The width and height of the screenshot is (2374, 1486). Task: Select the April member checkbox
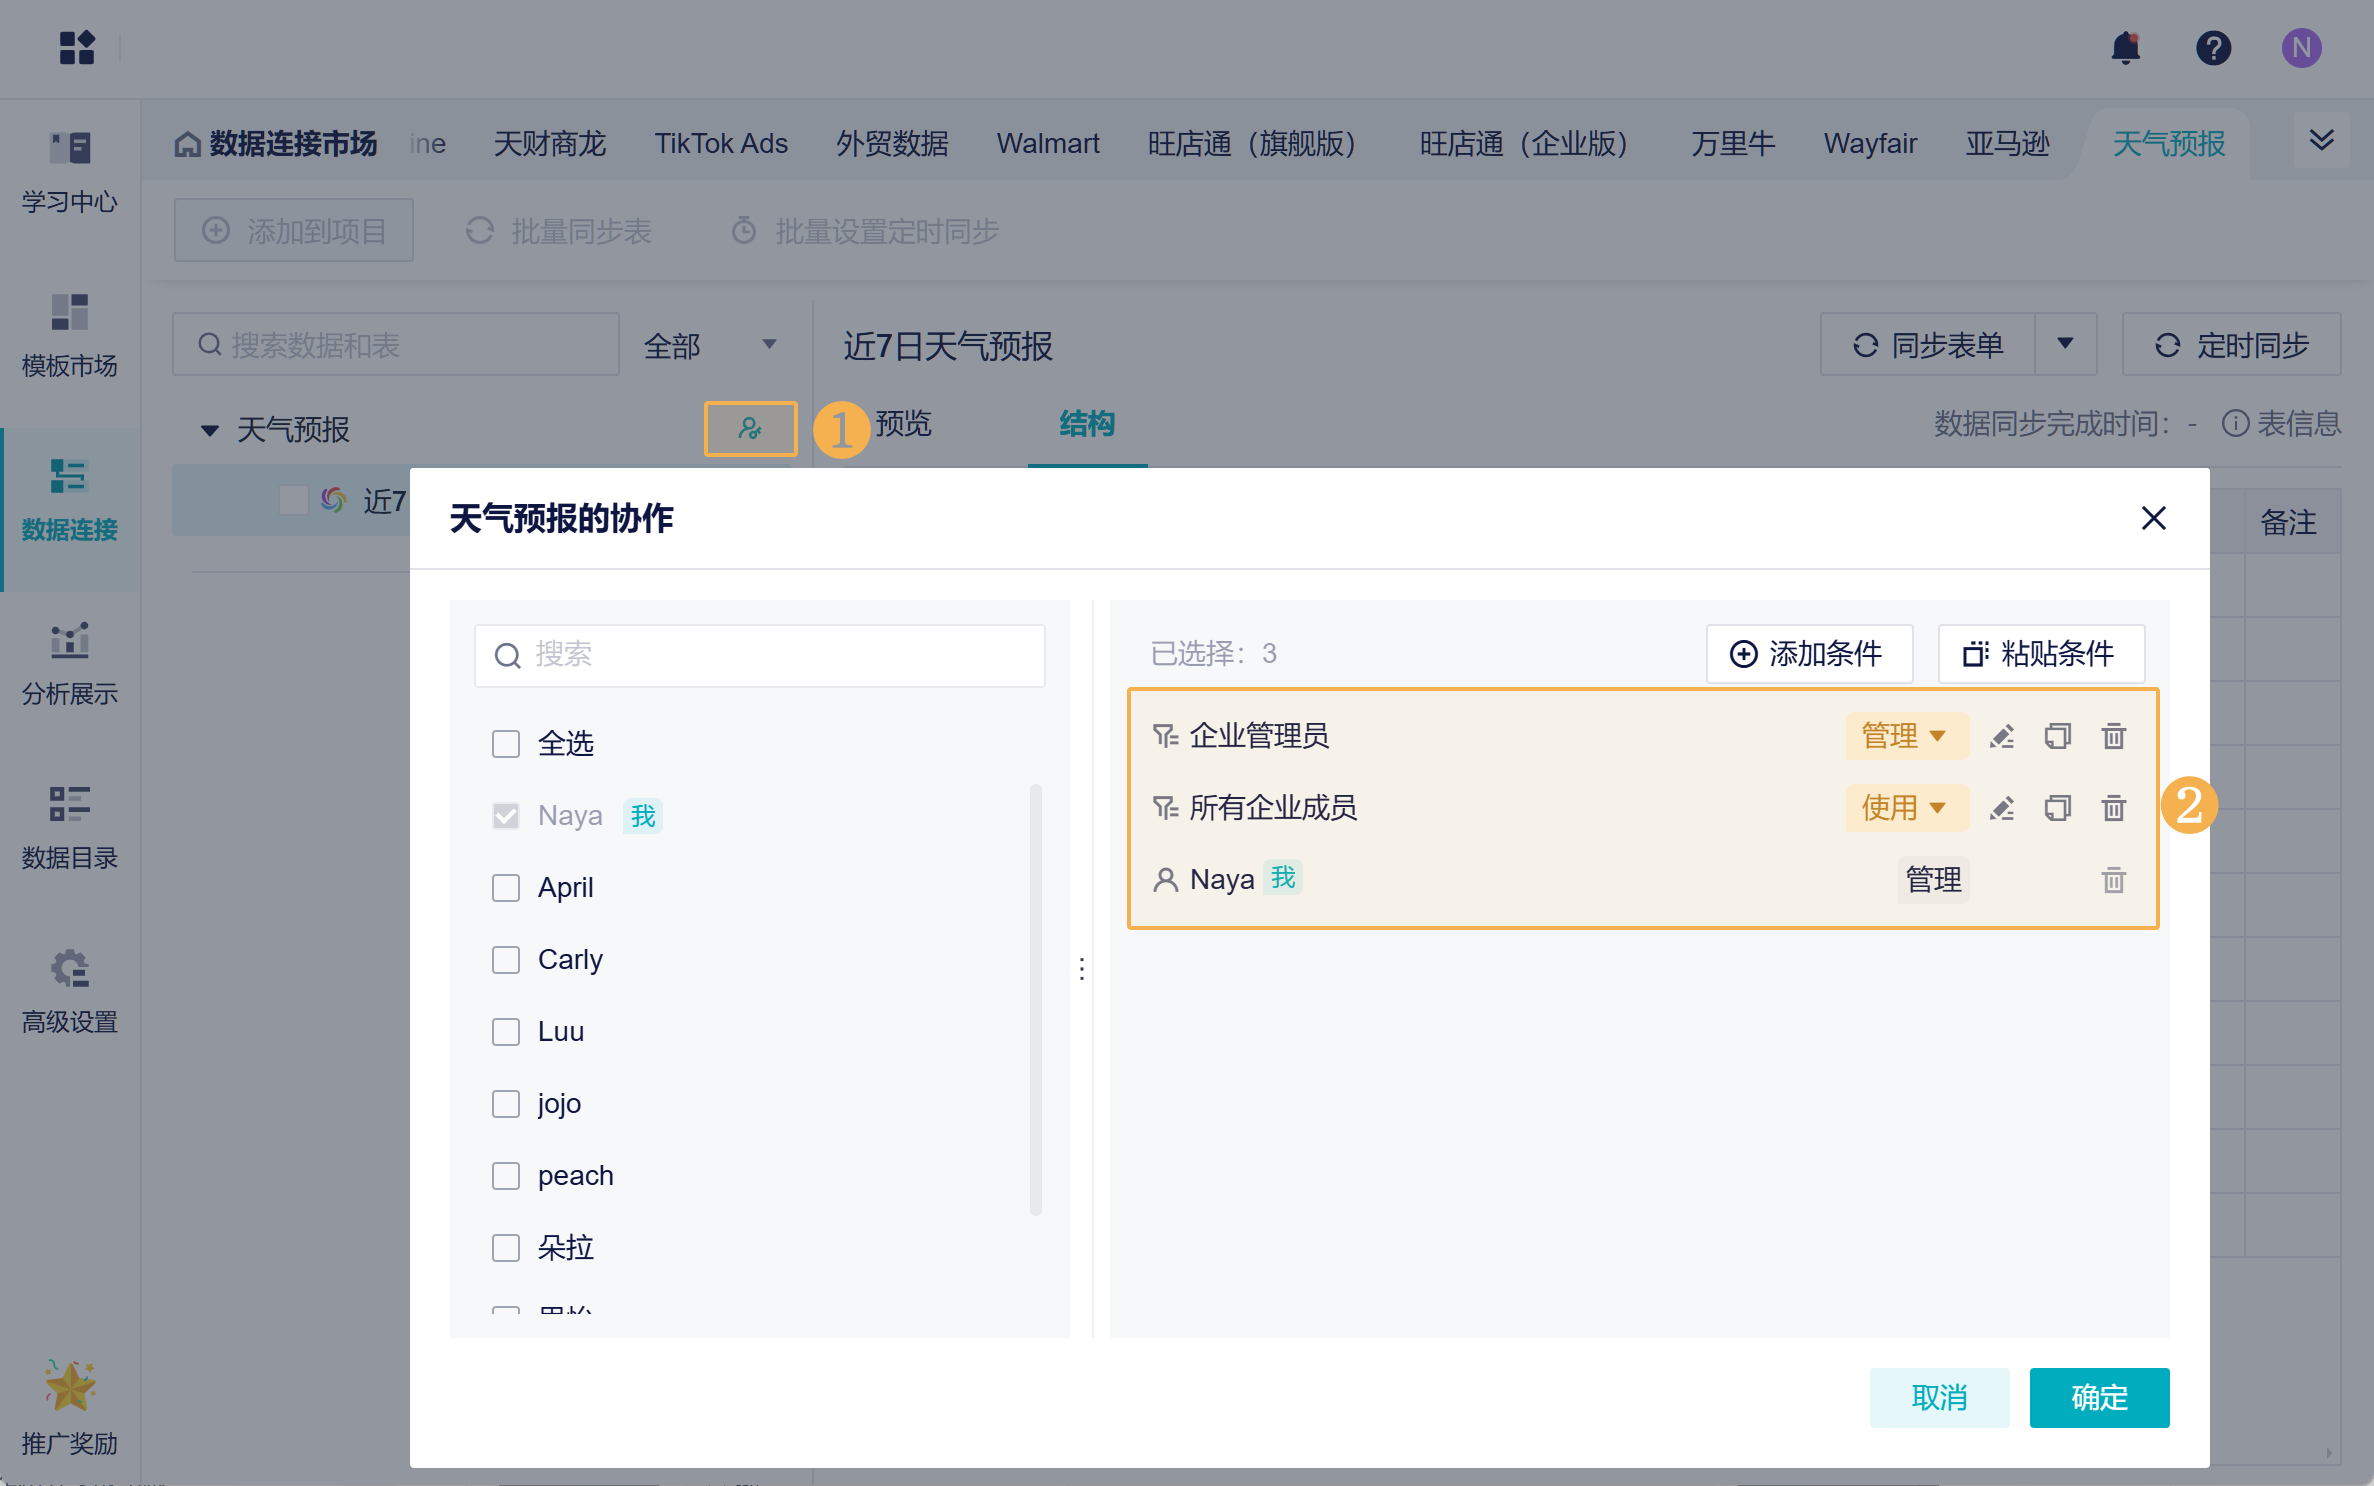[506, 888]
